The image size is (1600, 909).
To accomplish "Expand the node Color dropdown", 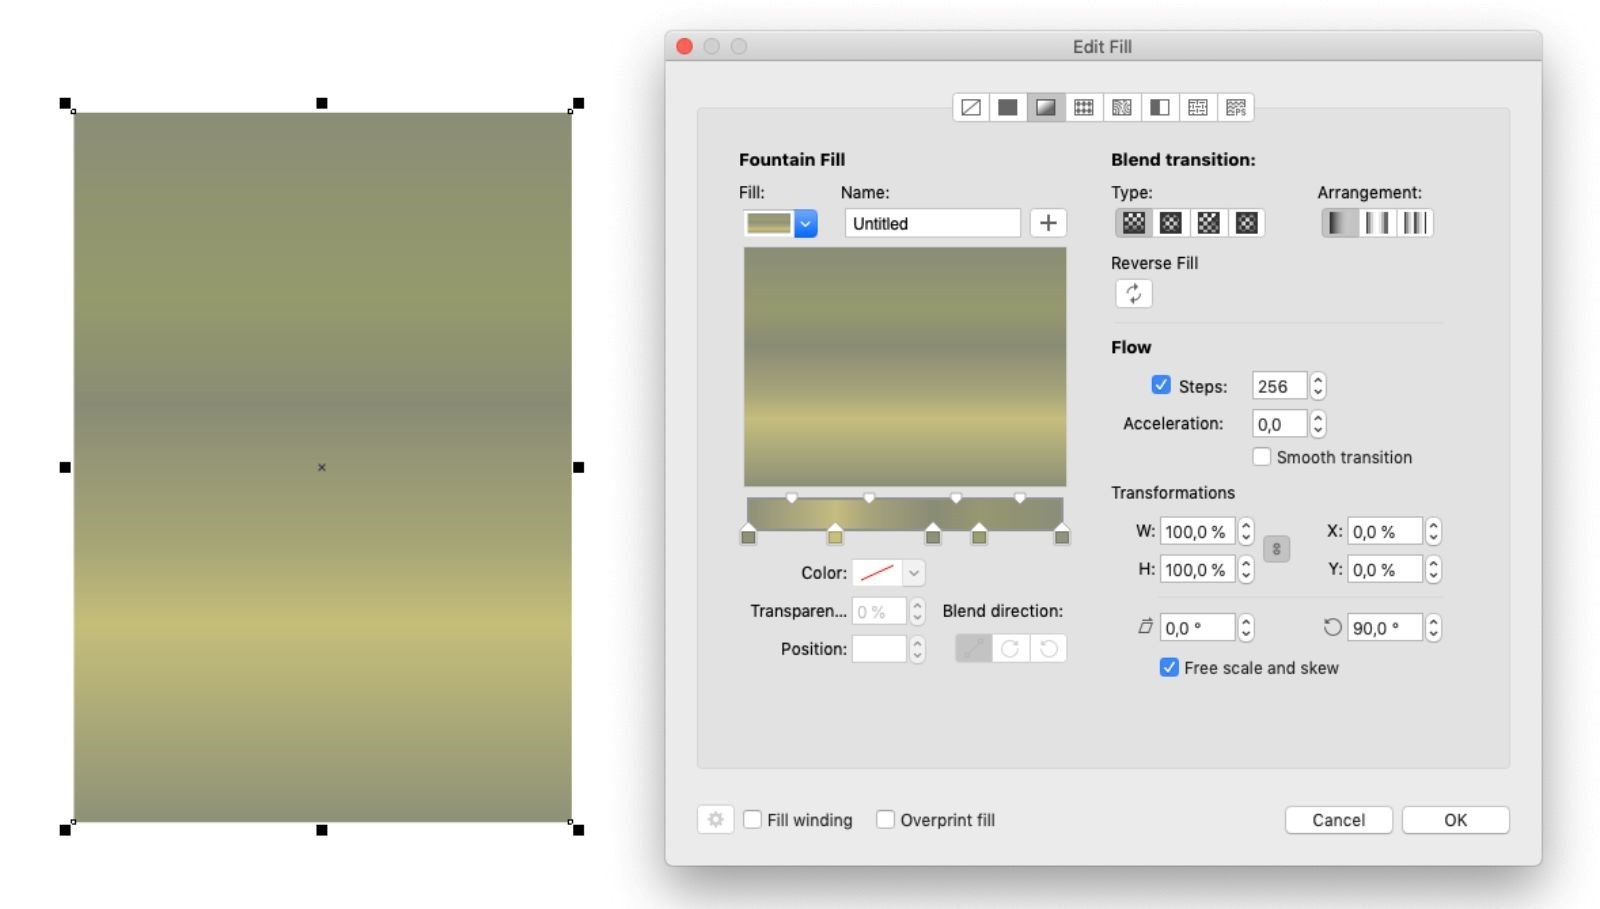I will tap(913, 573).
